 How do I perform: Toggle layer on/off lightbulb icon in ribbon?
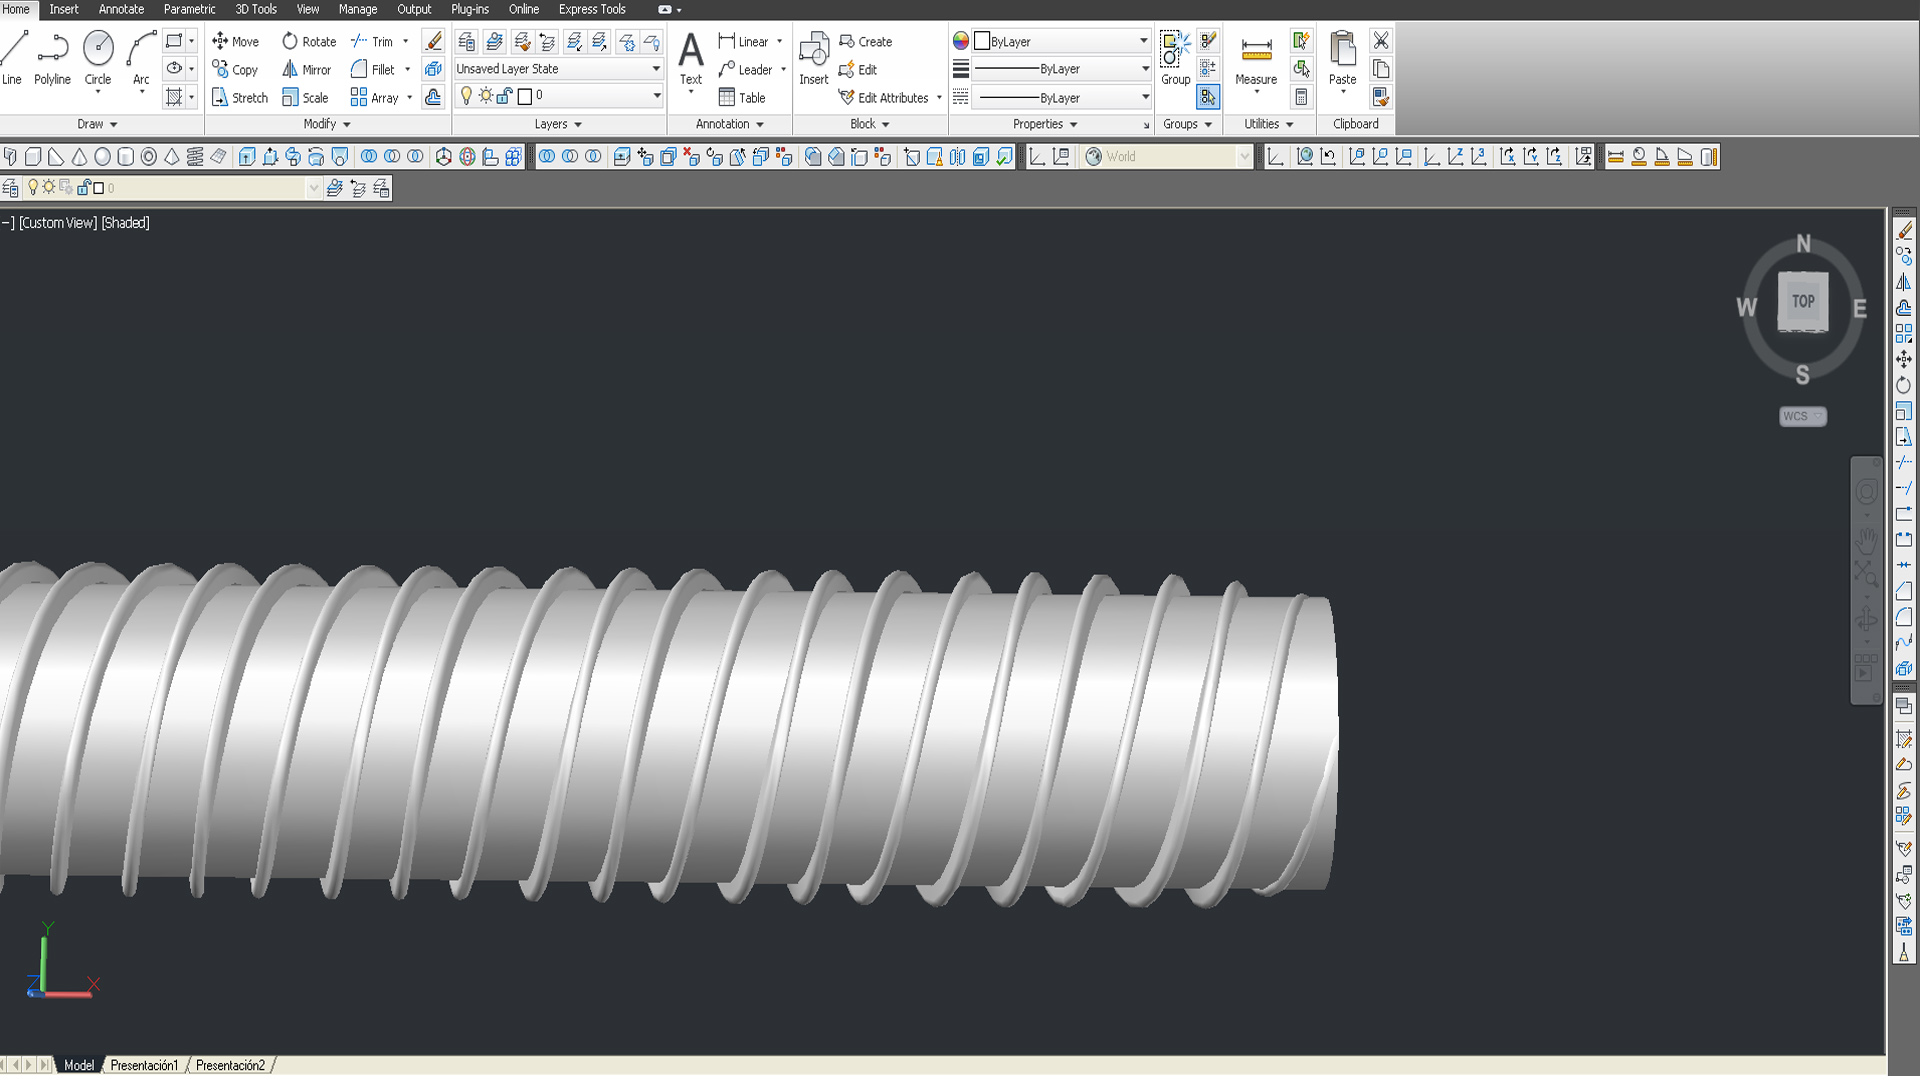point(466,96)
